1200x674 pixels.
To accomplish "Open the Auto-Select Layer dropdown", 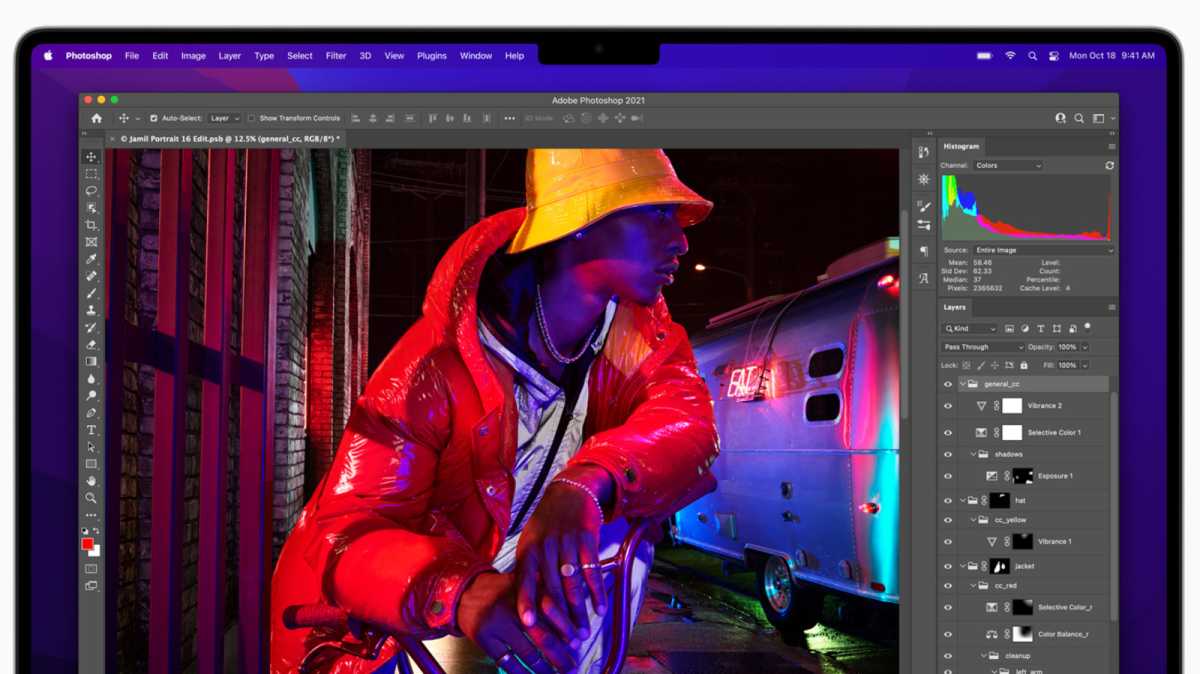I will (x=224, y=118).
